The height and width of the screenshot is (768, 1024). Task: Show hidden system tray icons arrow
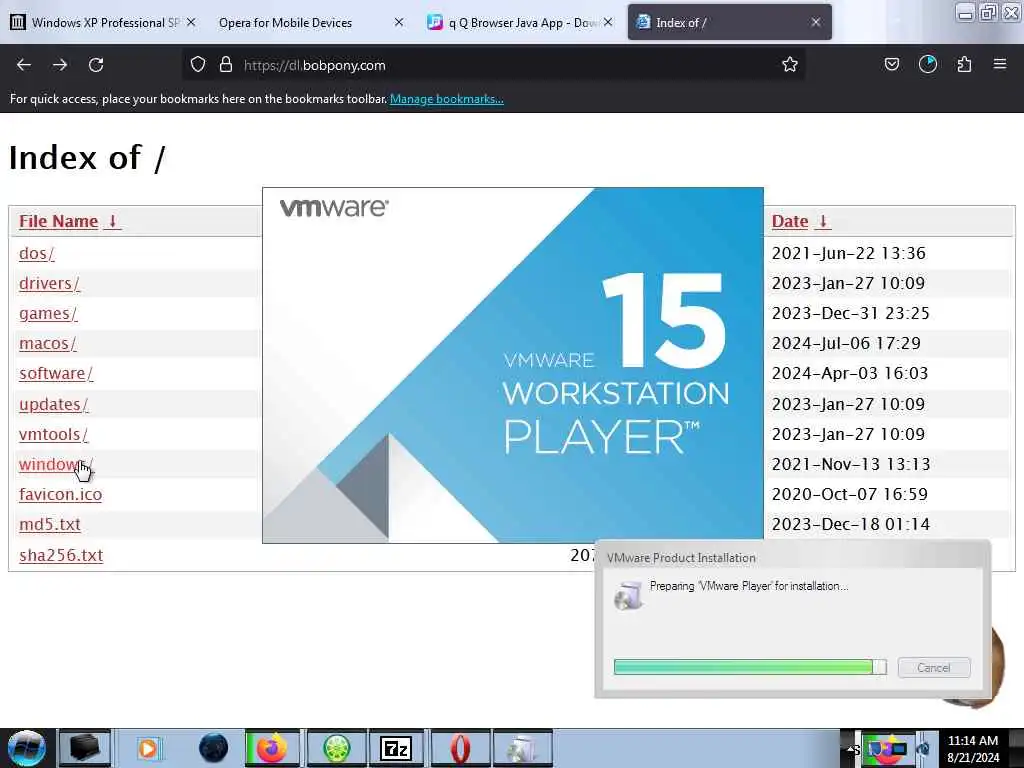[853, 749]
